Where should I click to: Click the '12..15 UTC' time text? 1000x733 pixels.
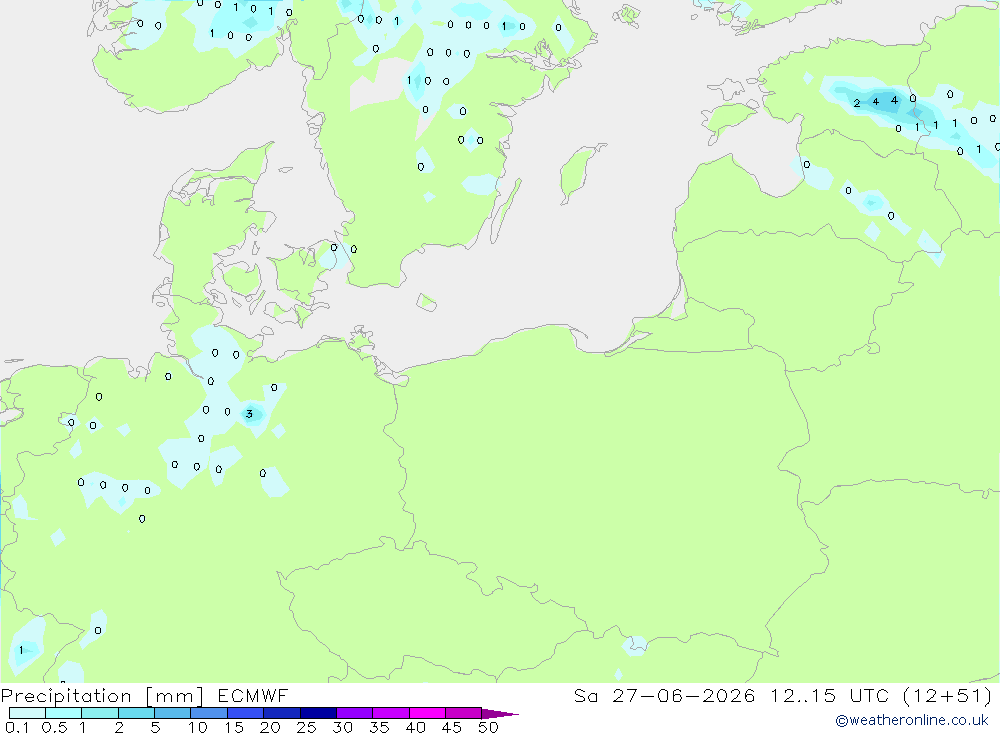(x=829, y=696)
